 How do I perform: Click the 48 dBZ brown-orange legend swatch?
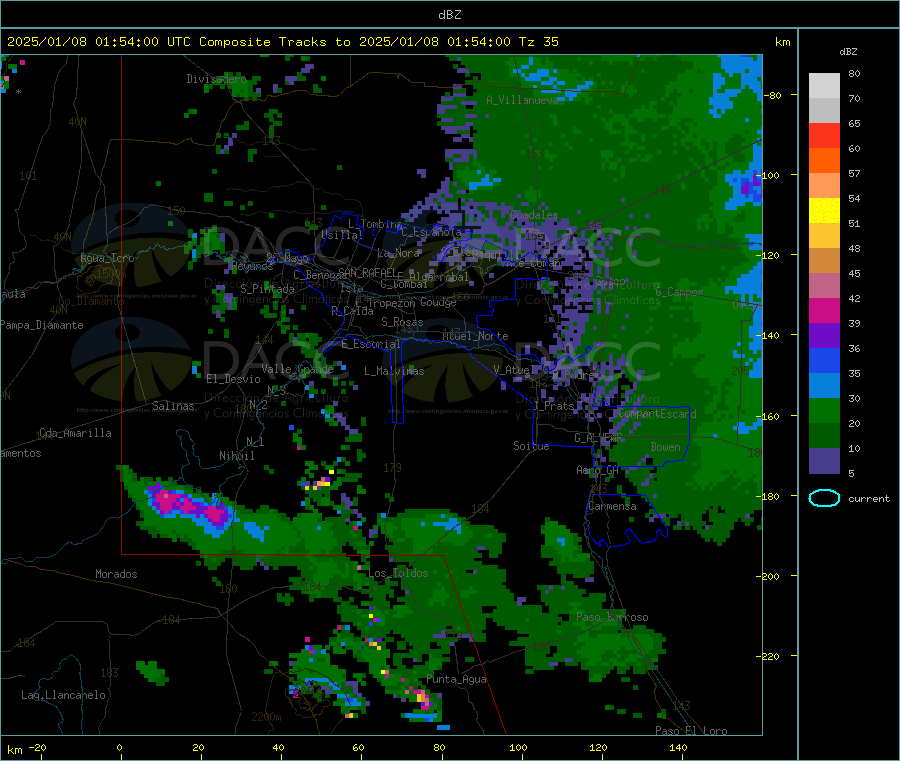point(824,261)
